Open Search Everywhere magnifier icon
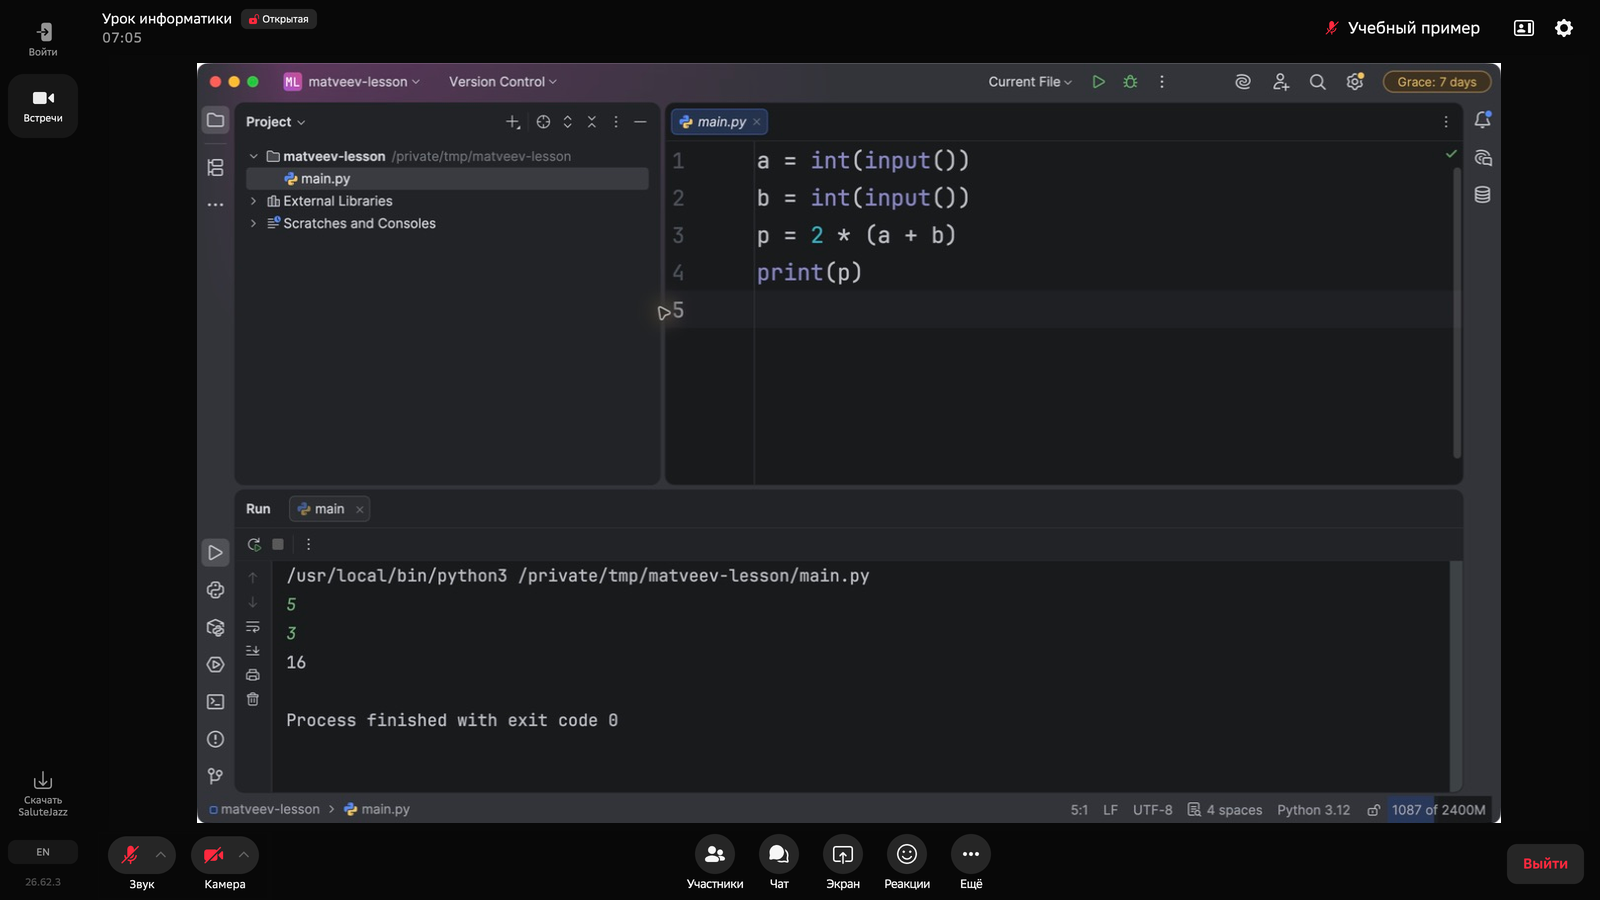 1318,82
